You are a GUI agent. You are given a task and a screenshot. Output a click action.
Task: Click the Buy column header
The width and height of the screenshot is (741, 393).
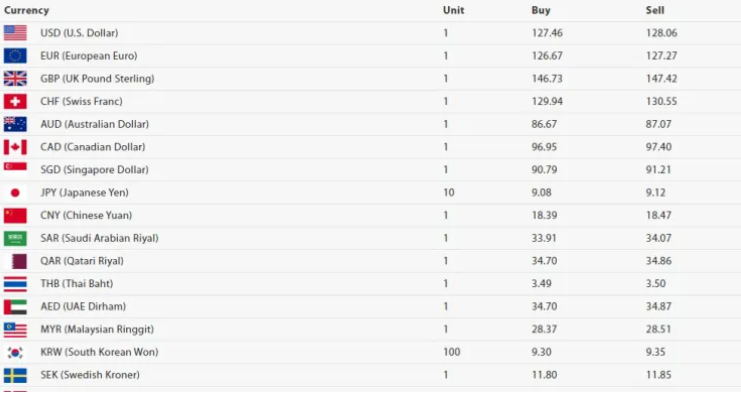tap(541, 10)
